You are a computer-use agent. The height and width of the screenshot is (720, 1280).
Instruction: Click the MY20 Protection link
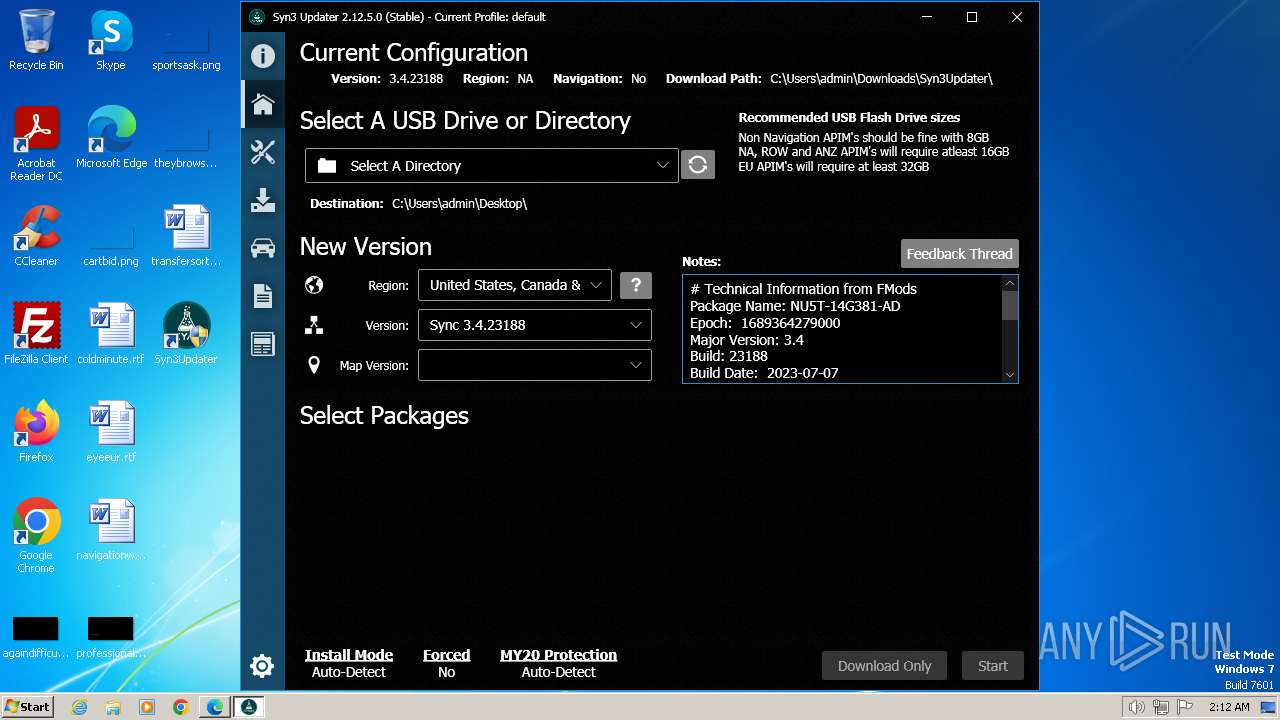558,655
